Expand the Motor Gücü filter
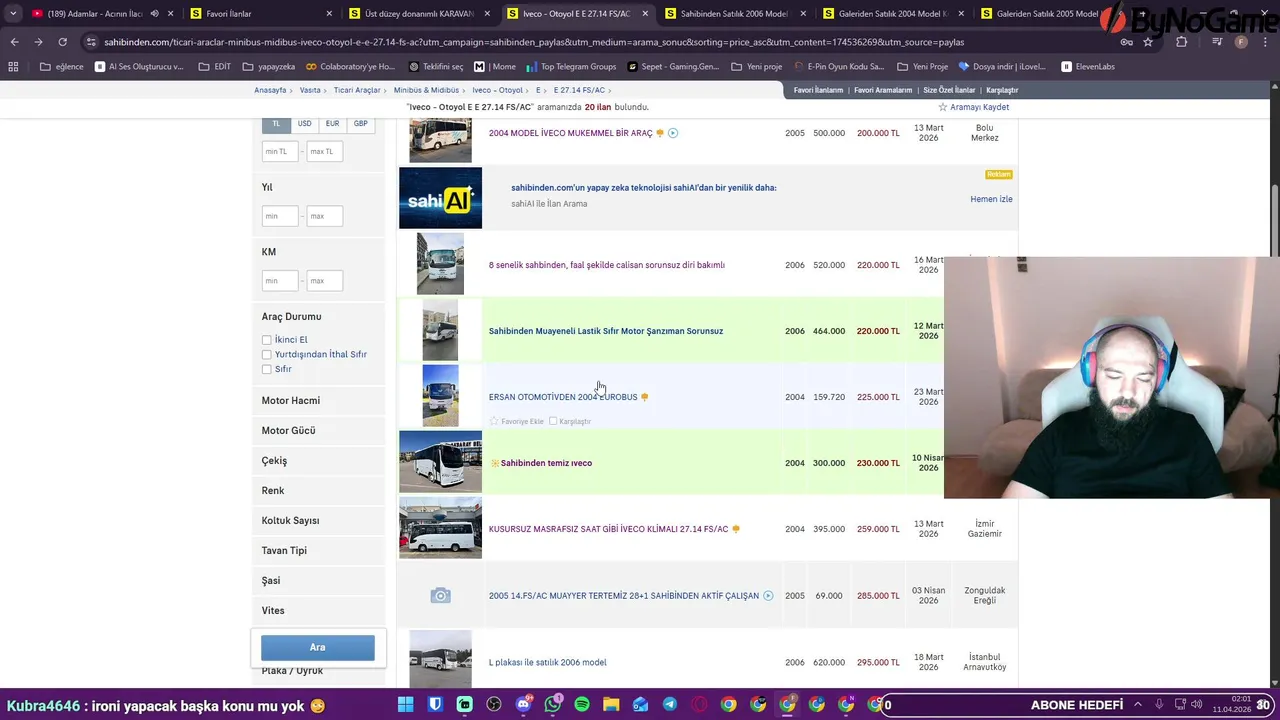The width and height of the screenshot is (1280, 720). coord(318,431)
